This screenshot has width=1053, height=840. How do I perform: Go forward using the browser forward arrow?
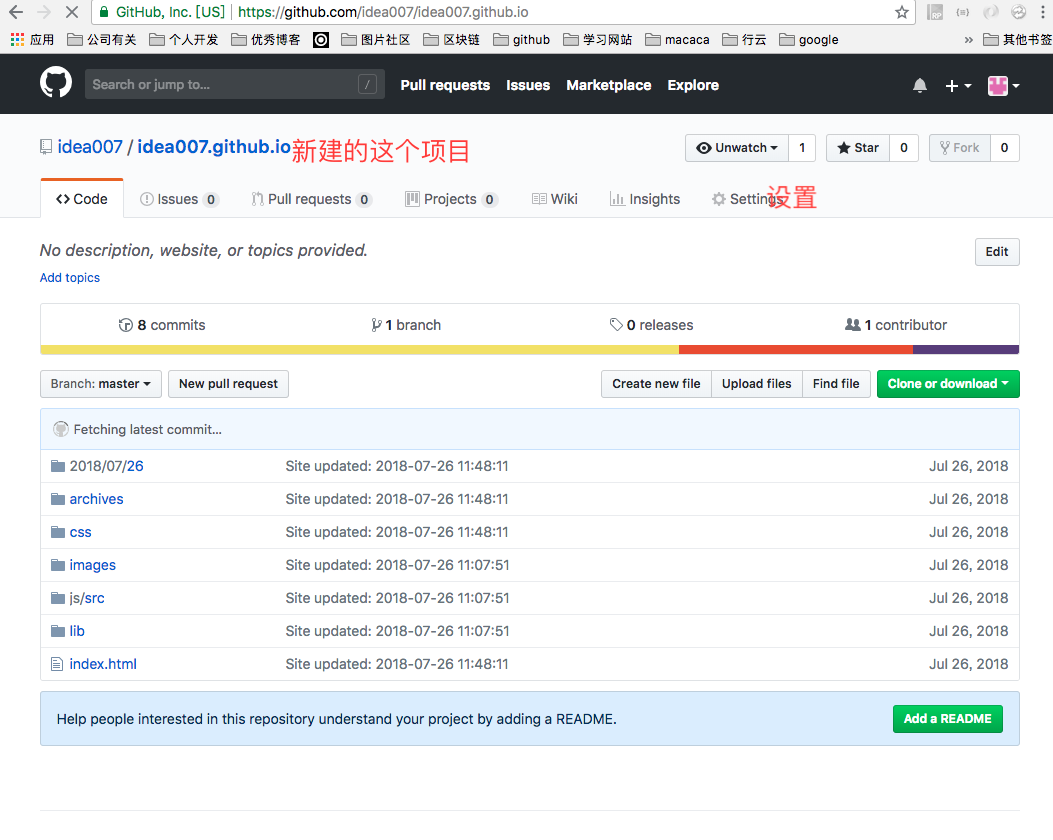(x=44, y=12)
